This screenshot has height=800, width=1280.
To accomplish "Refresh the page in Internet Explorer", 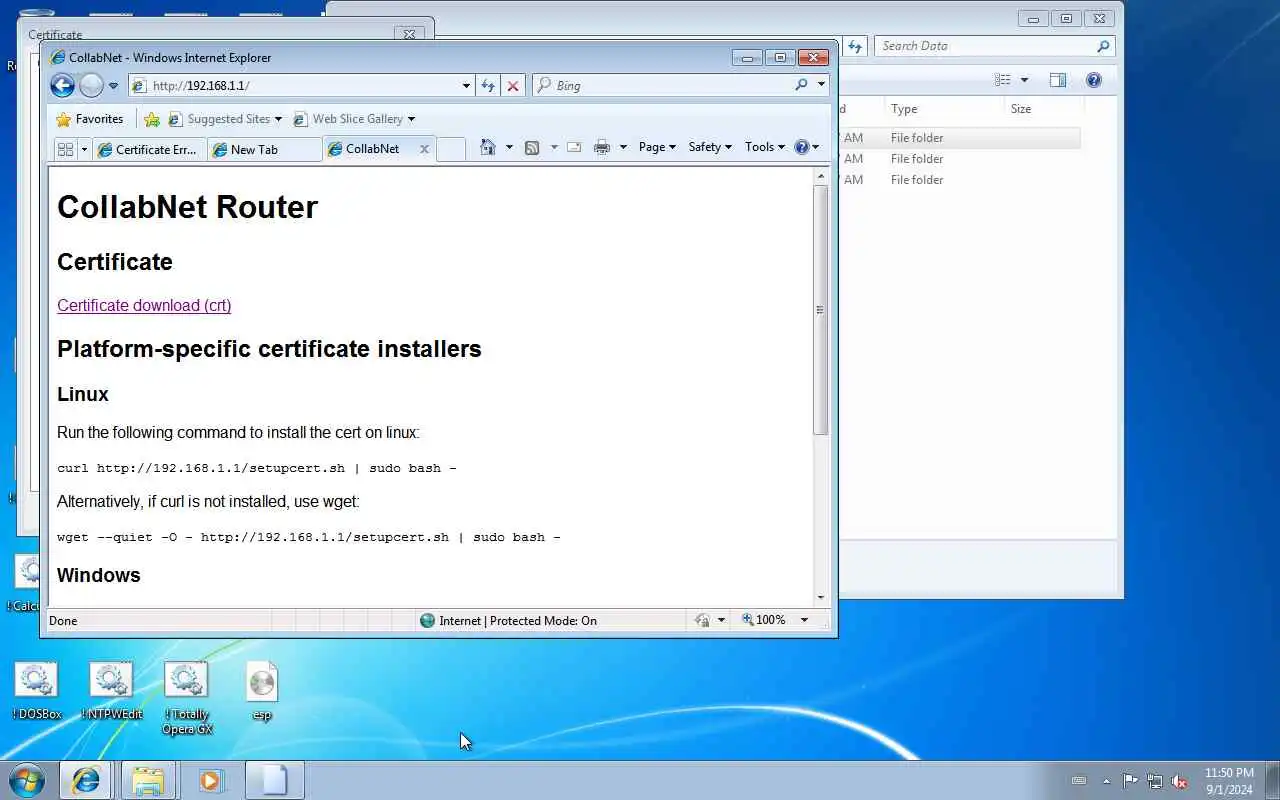I will click(488, 86).
